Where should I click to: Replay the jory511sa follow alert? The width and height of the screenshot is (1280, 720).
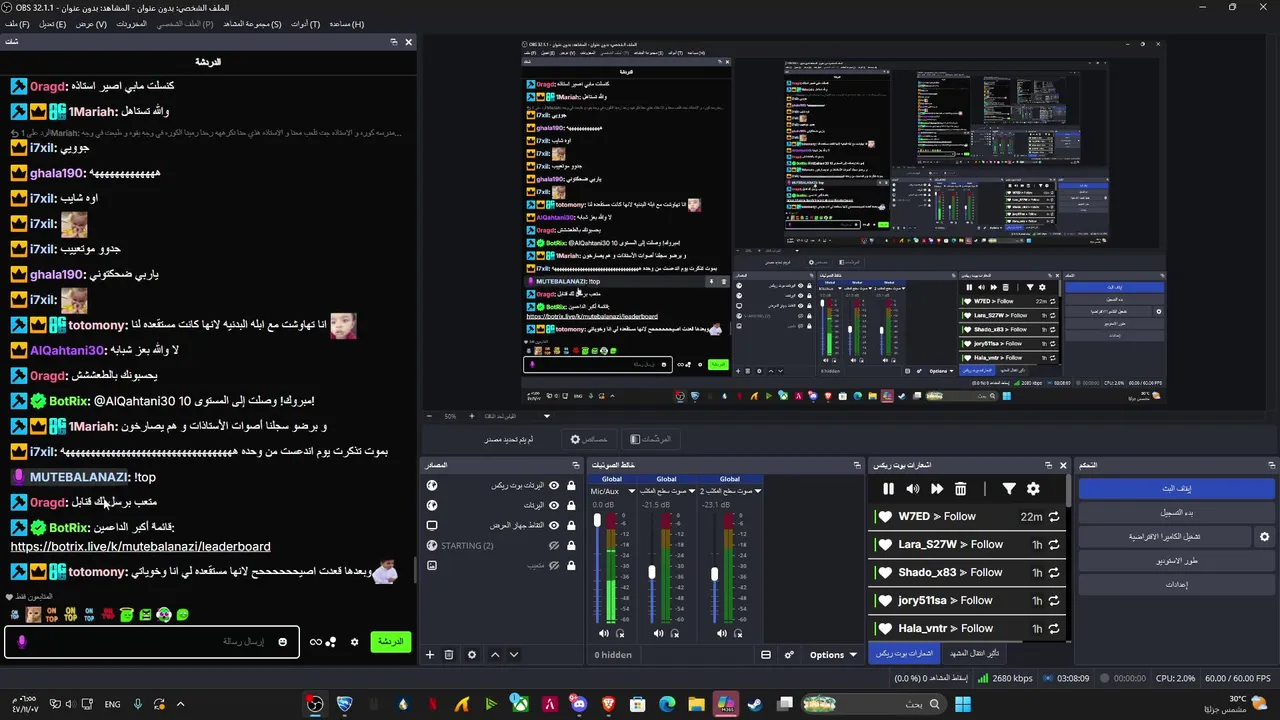[1053, 601]
